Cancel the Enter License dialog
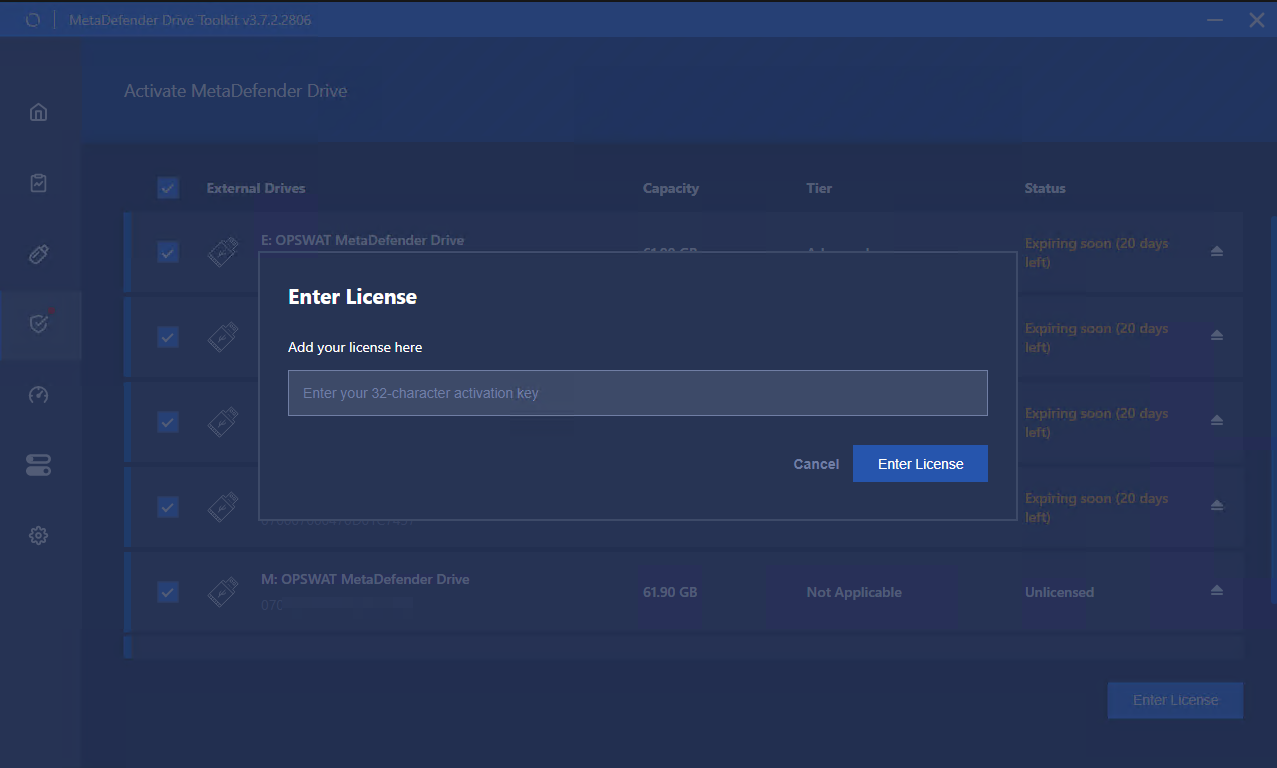Viewport: 1277px width, 768px height. pyautogui.click(x=816, y=464)
